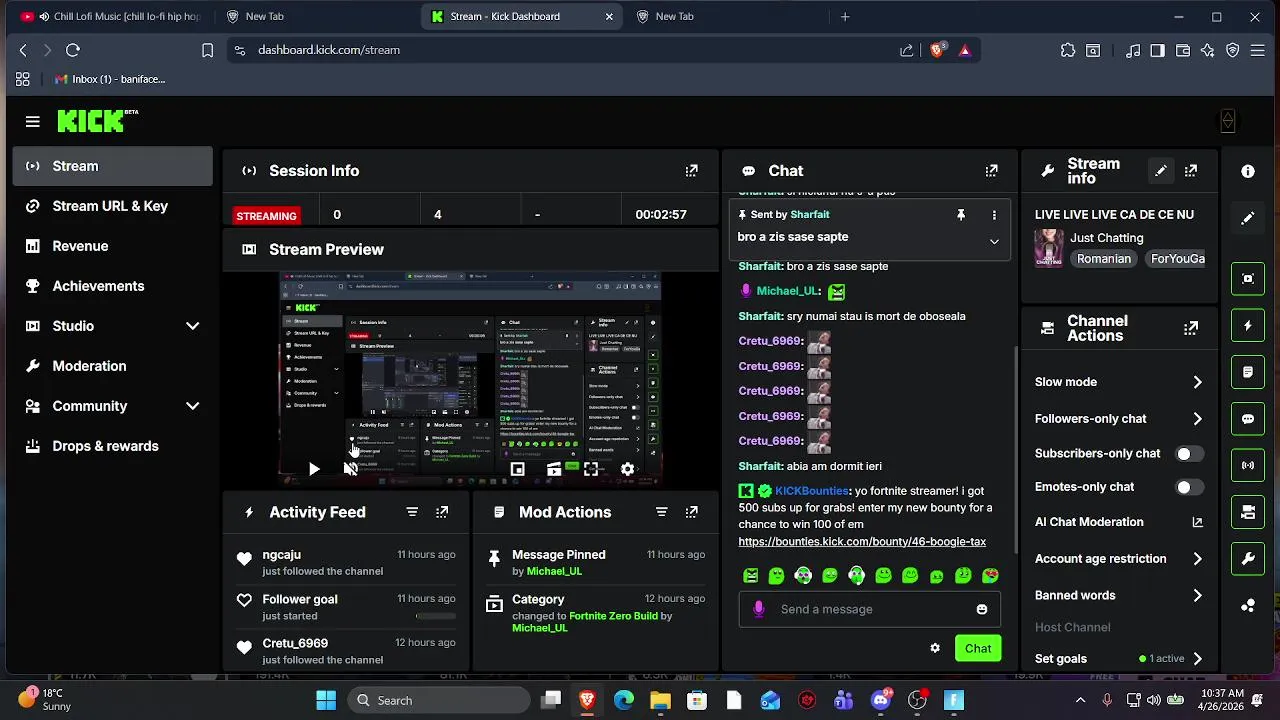The height and width of the screenshot is (720, 1280).
Task: Pop out the Chat panel
Action: pos(991,171)
